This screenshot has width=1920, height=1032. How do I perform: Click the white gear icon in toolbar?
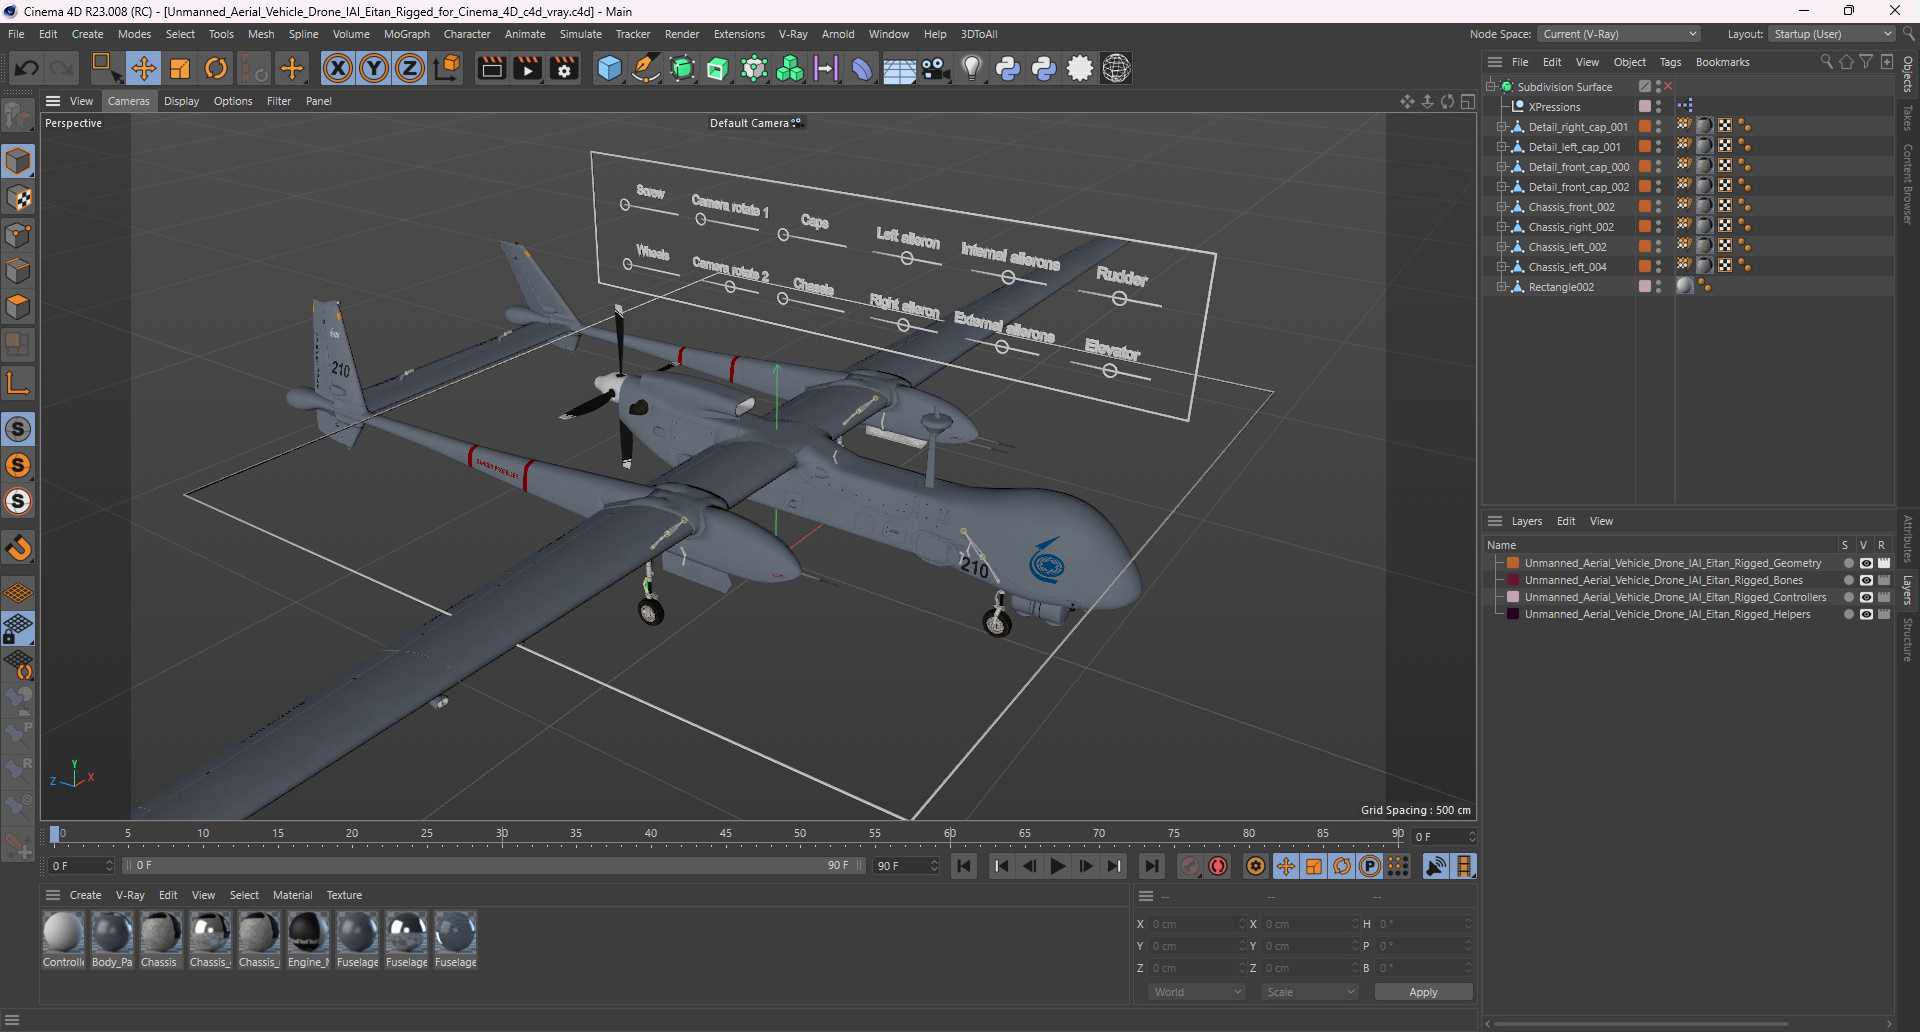(1080, 68)
